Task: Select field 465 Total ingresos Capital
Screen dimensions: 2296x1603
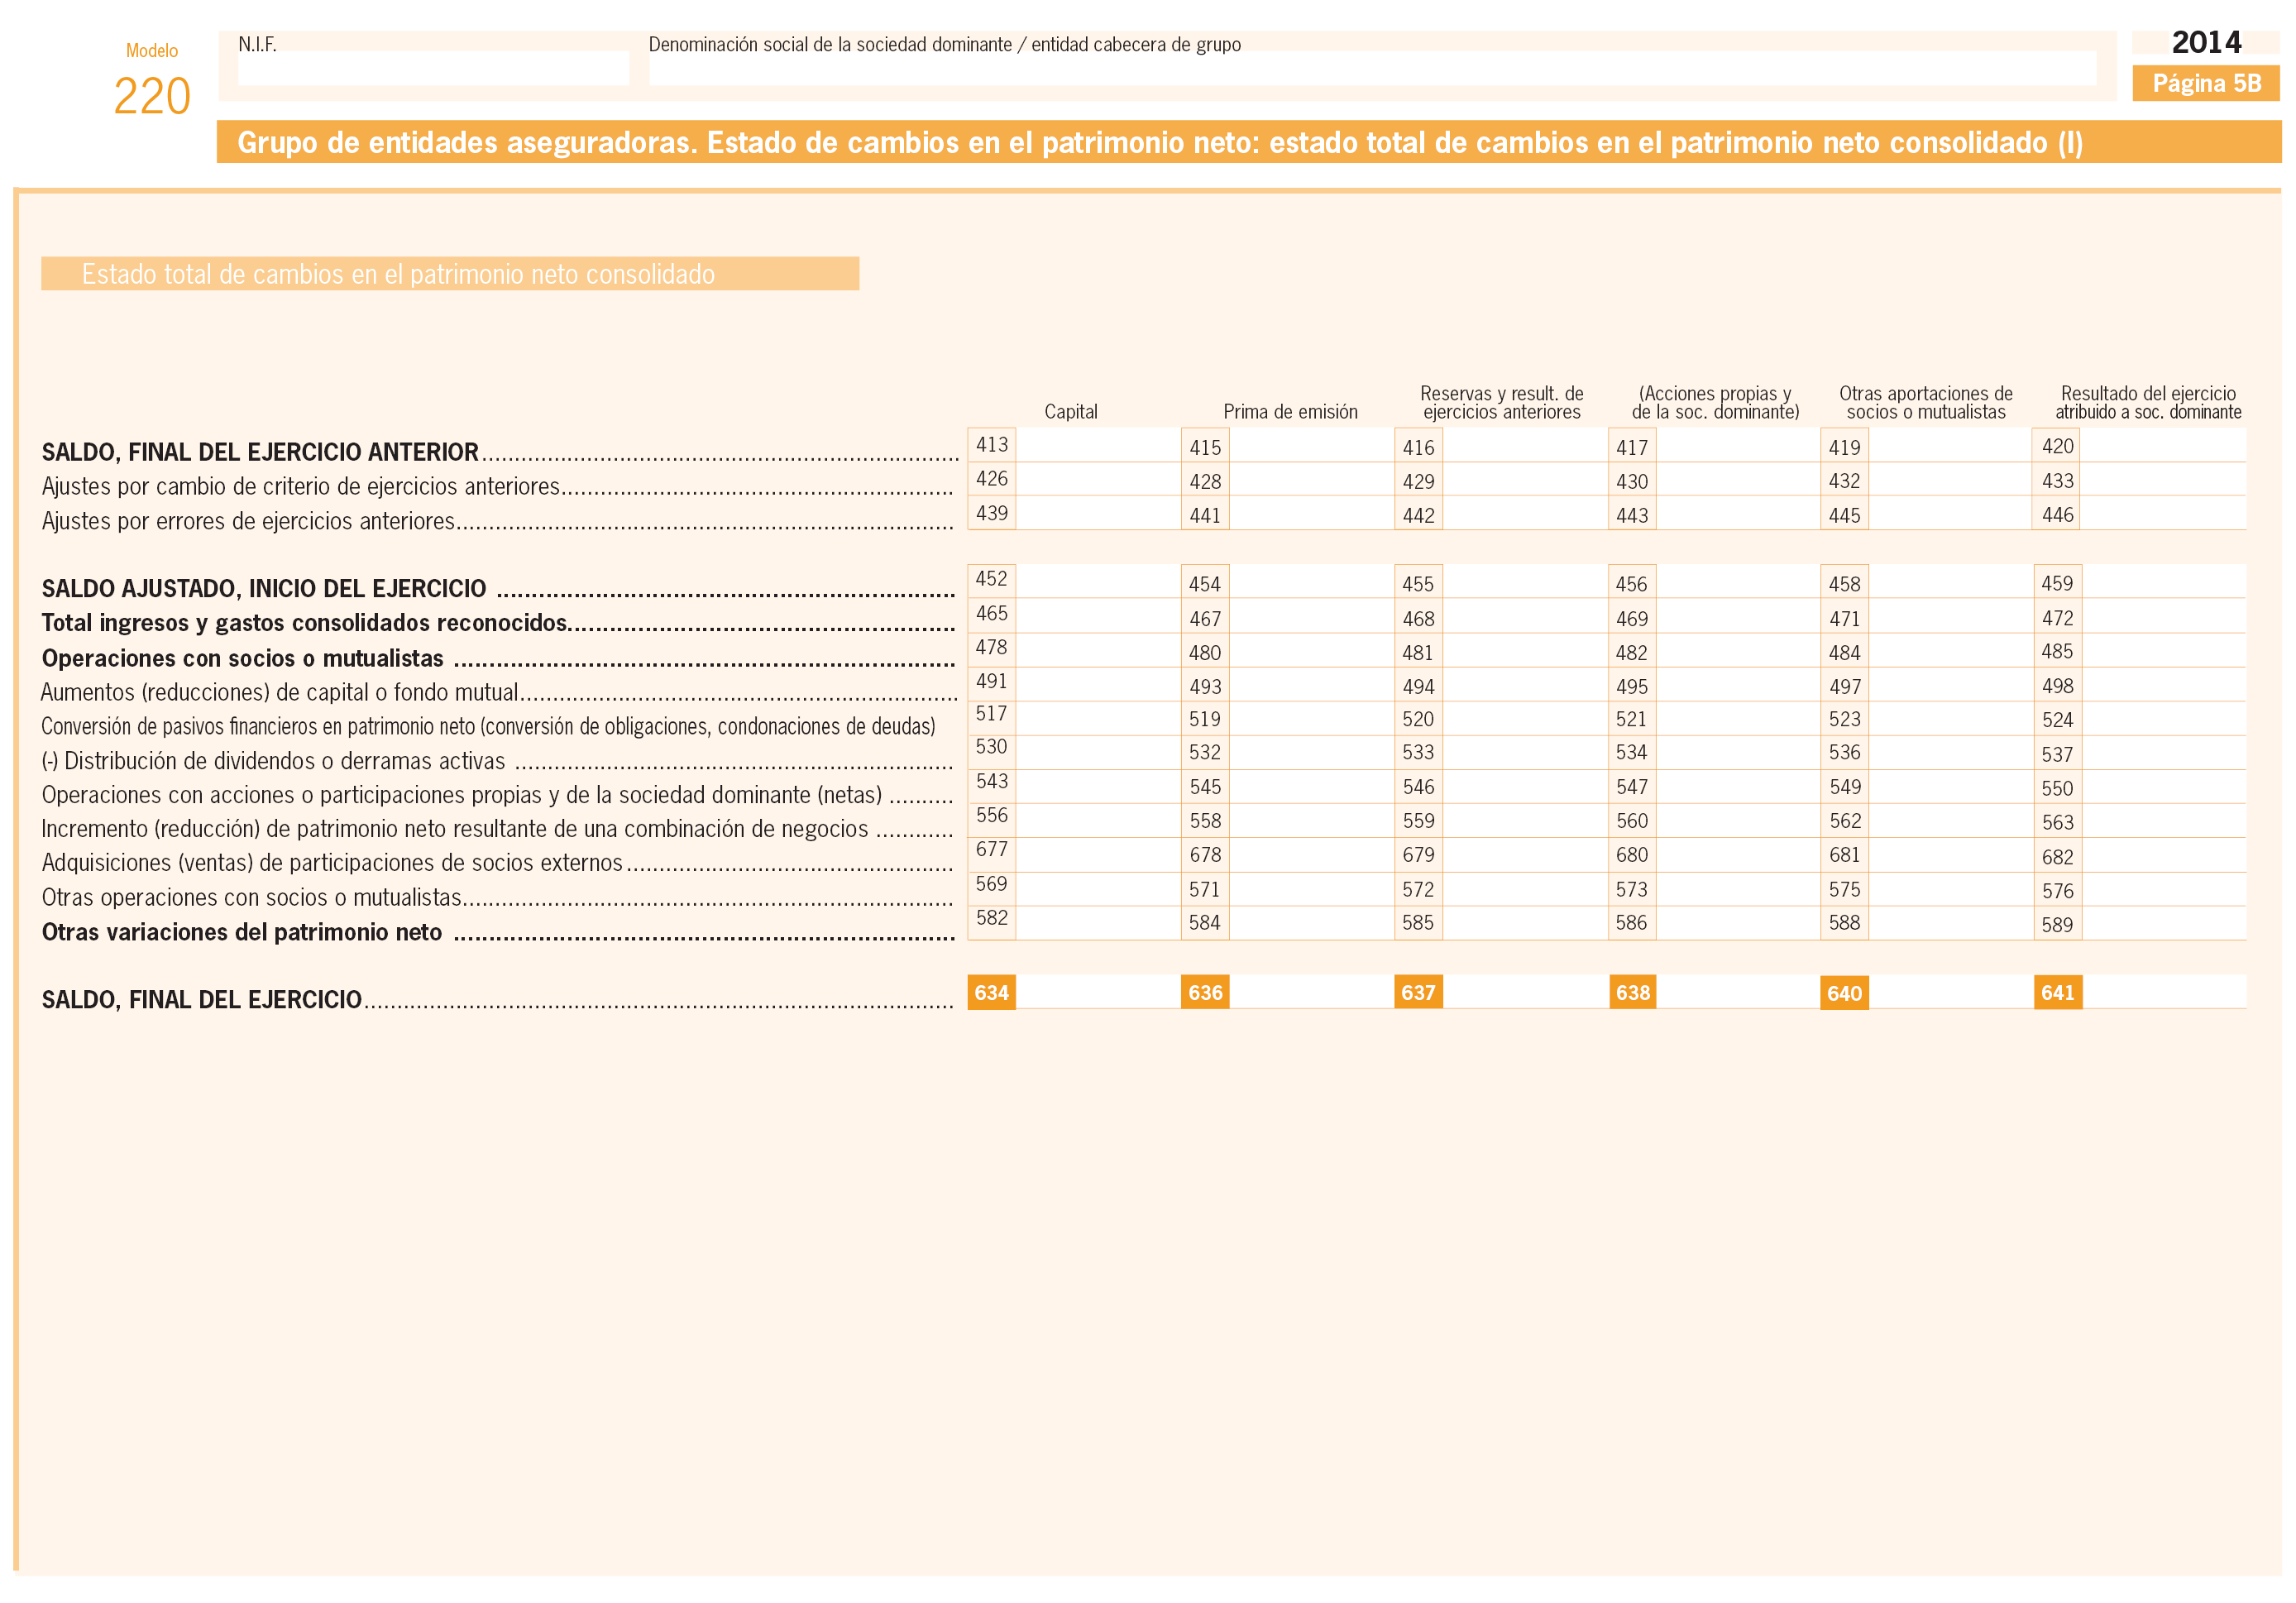Action: 1098,616
